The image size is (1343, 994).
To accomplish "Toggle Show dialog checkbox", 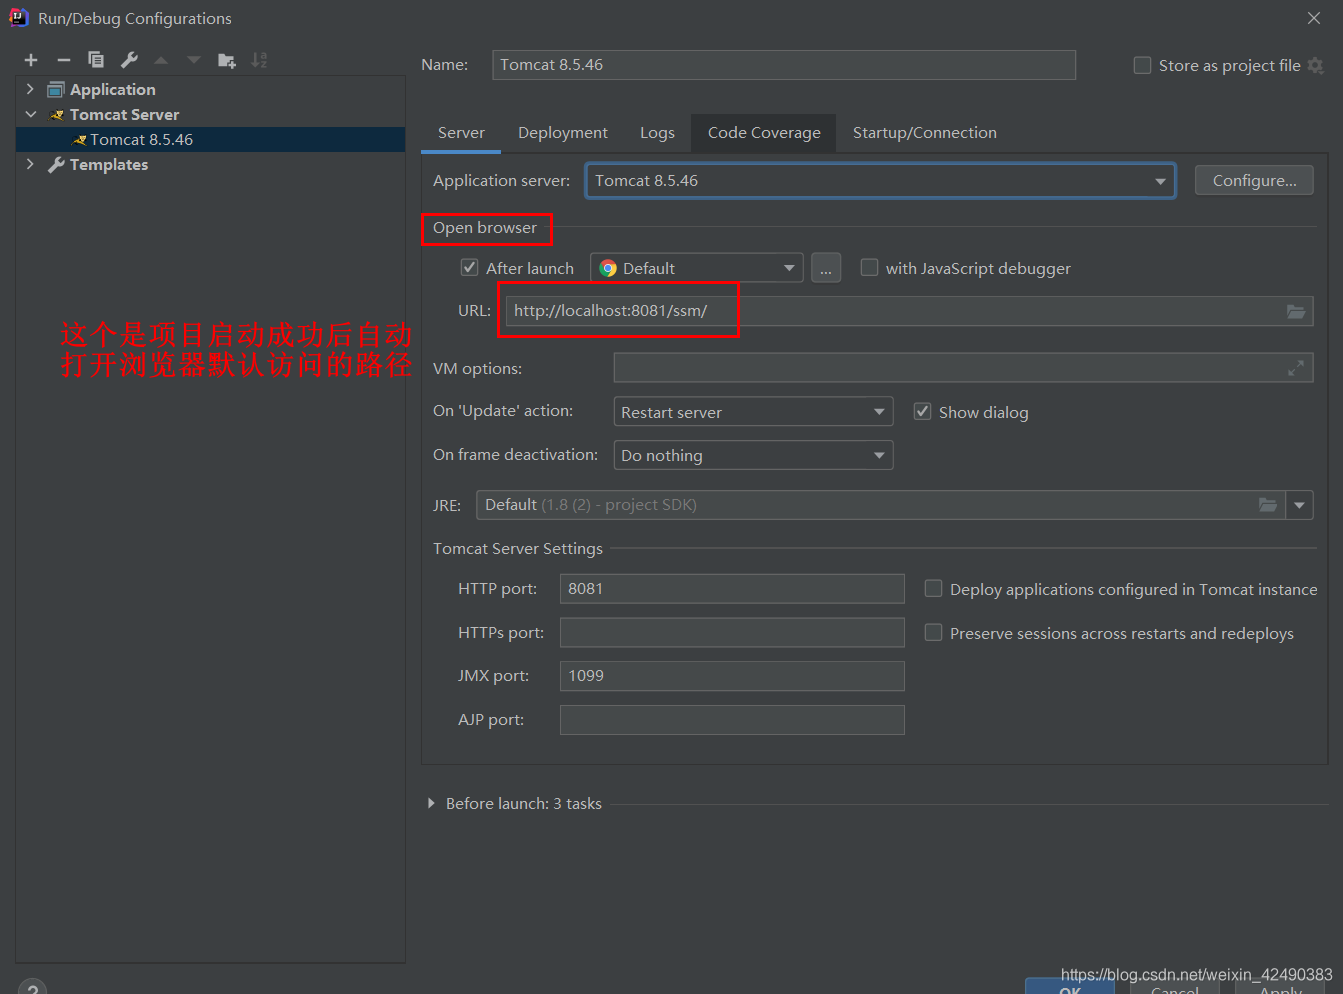I will point(922,411).
